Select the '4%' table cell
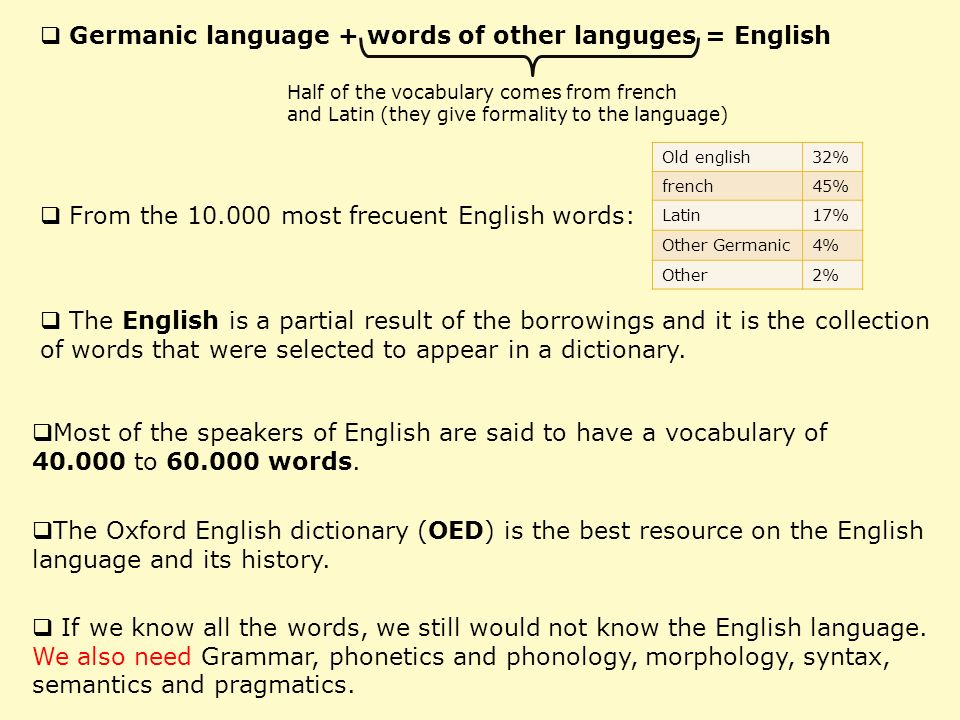 click(832, 246)
